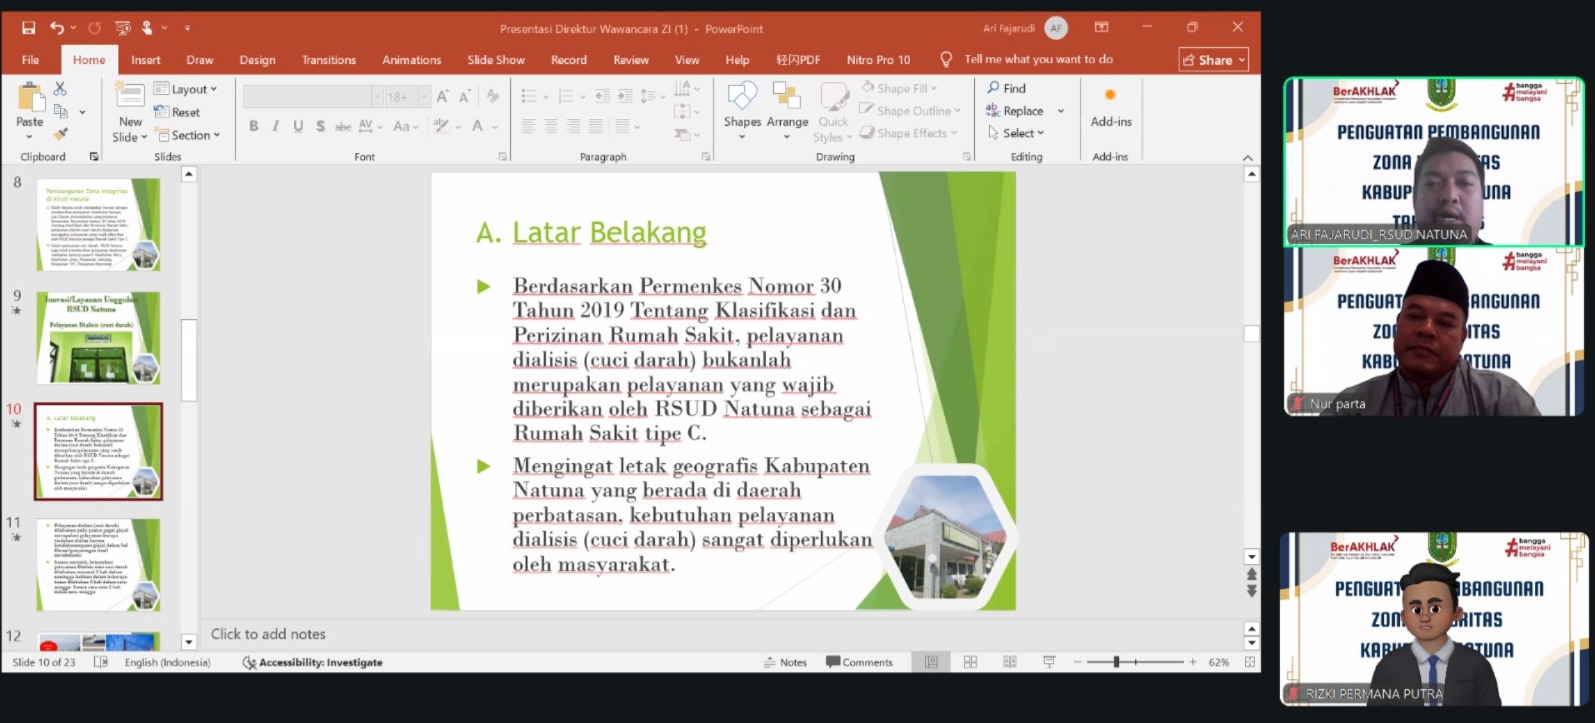Open the font size dropdown
This screenshot has width=1595, height=723.
(424, 97)
